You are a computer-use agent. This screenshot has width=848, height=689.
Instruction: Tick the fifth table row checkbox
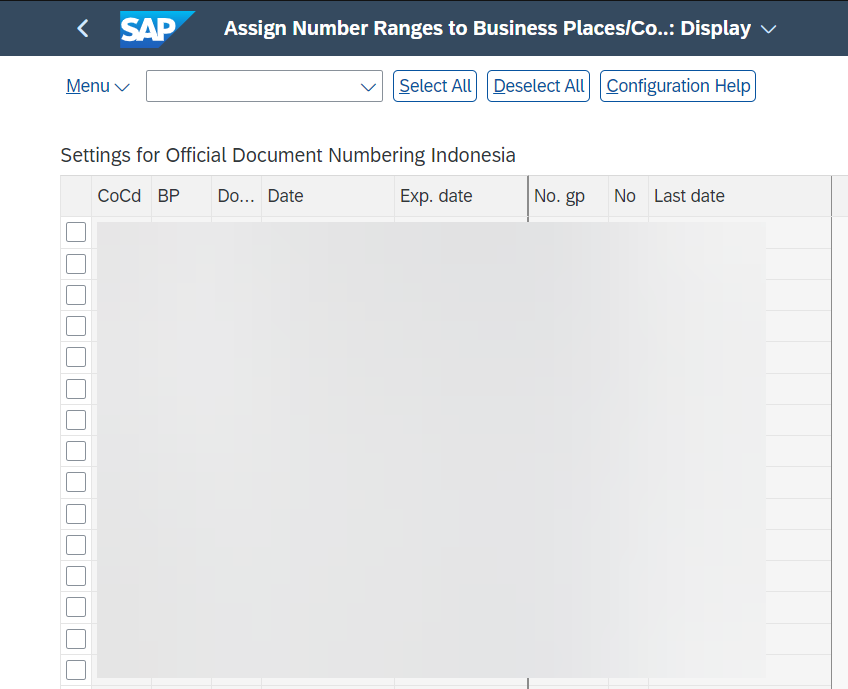(x=76, y=357)
